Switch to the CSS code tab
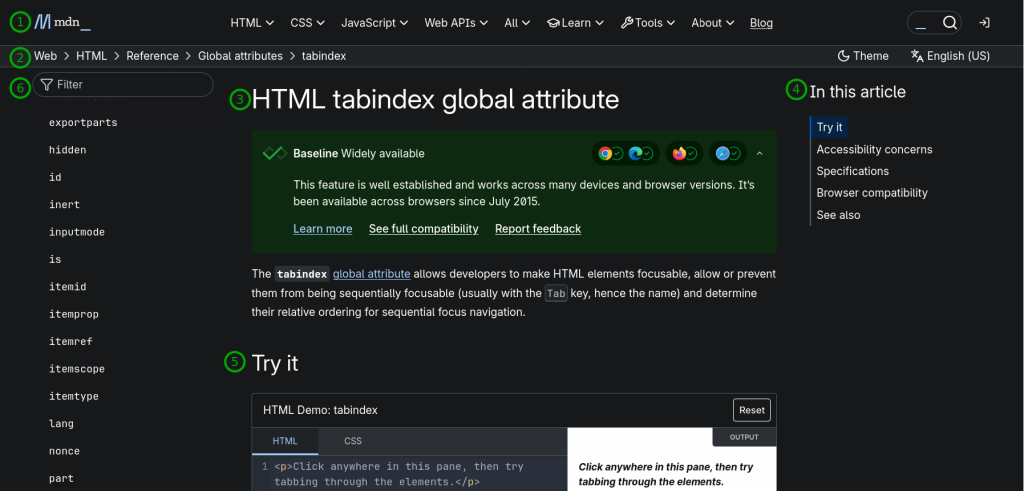 (353, 441)
